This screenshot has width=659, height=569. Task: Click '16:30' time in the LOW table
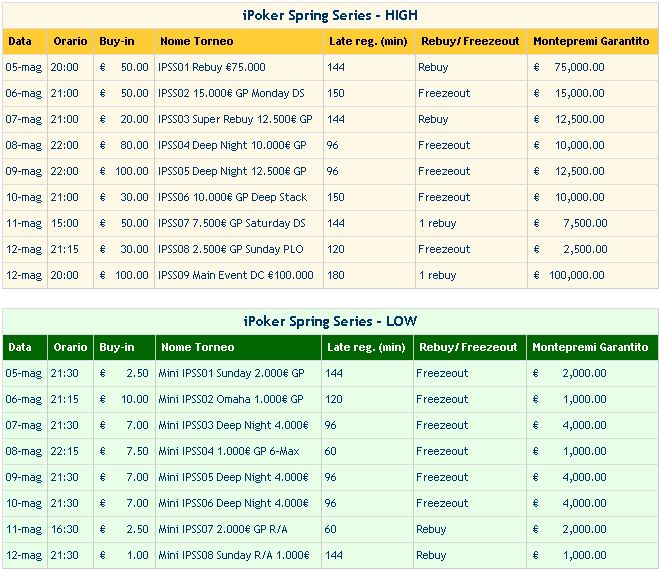pos(65,529)
